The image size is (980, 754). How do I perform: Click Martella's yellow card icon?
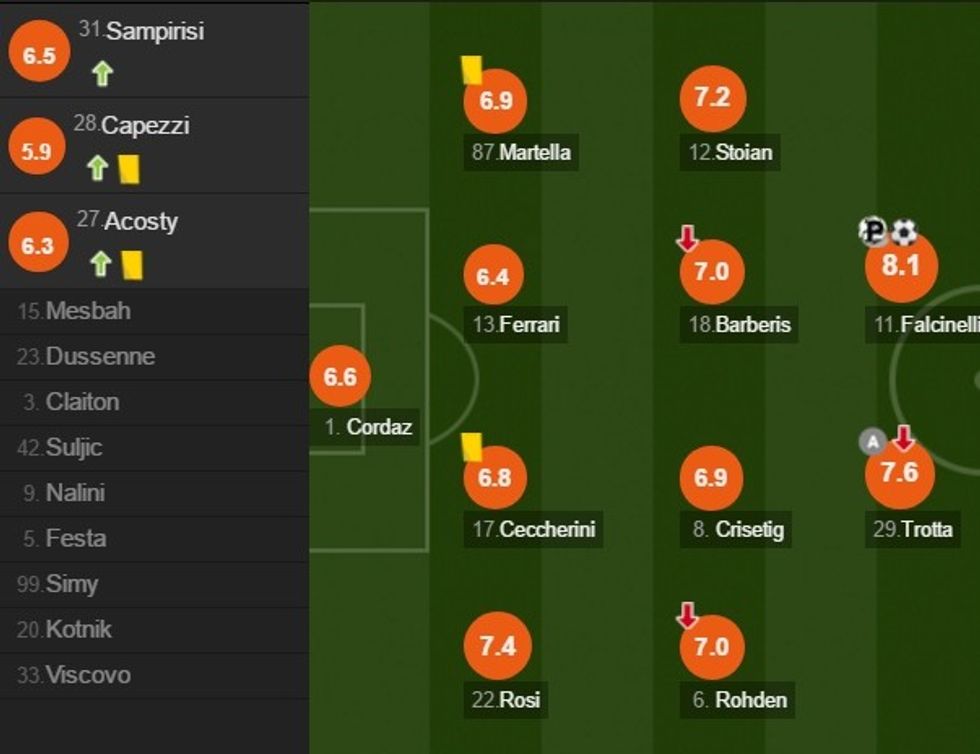coord(472,69)
